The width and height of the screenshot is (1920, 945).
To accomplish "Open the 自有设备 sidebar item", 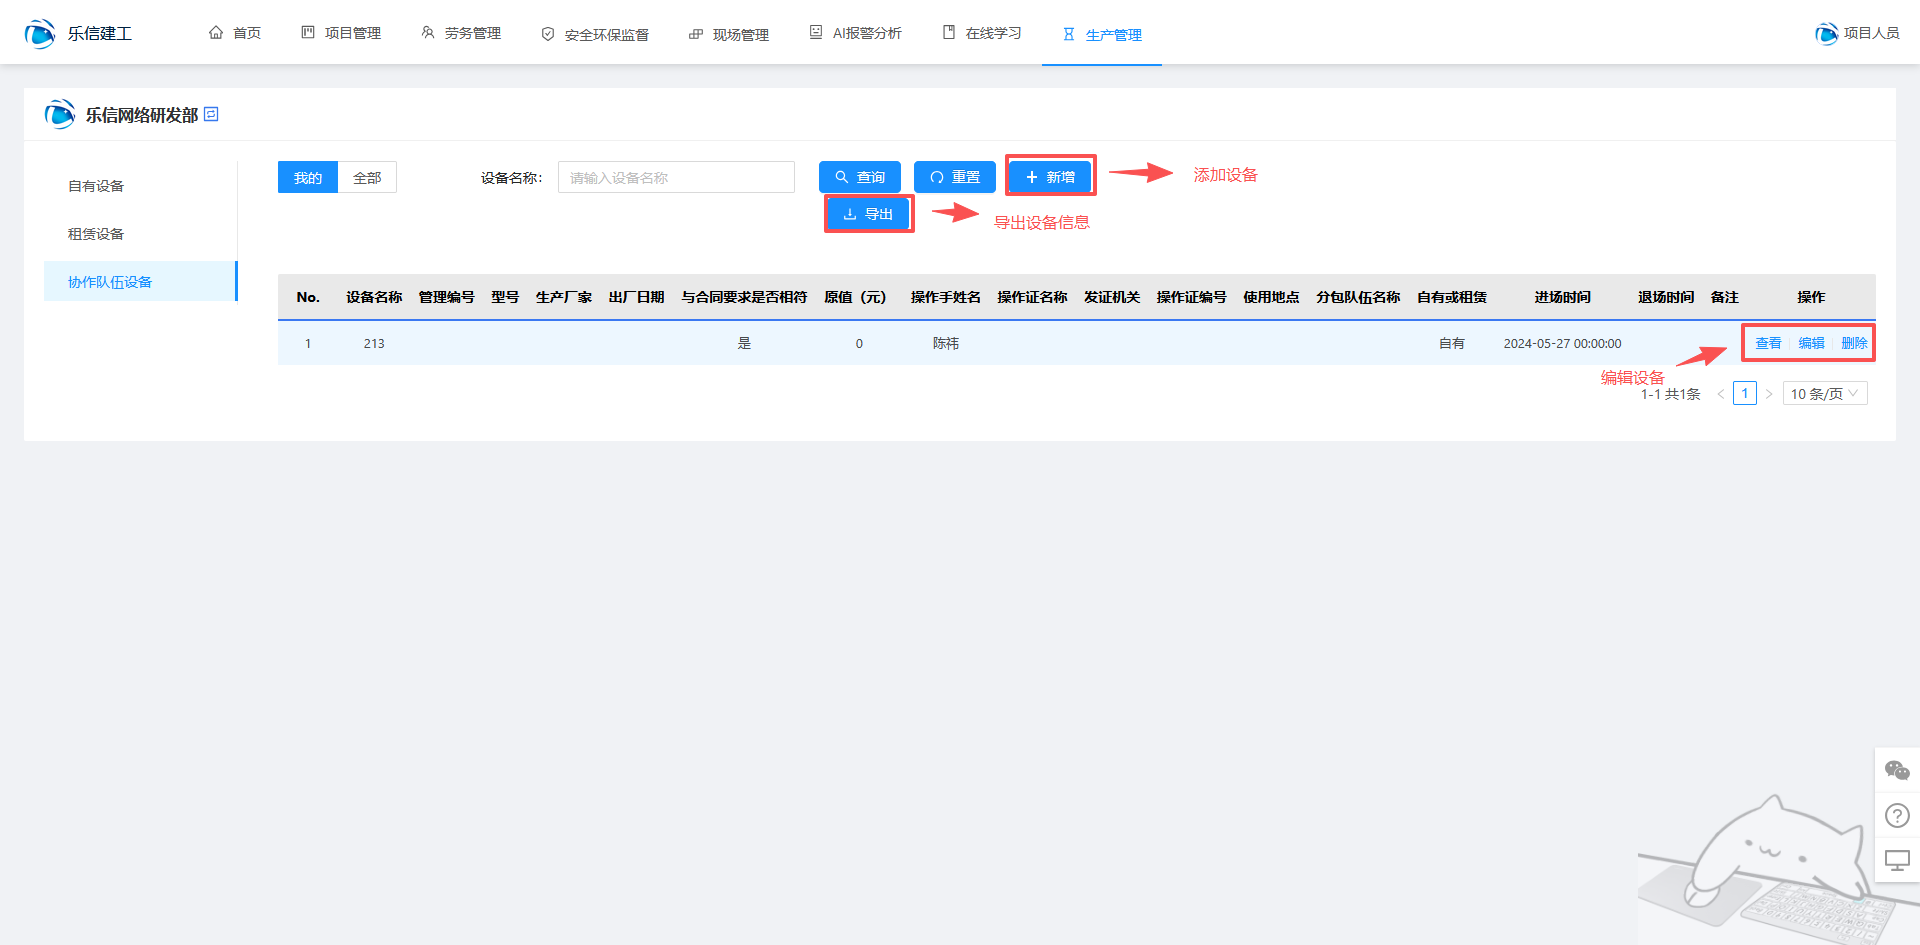I will pos(96,186).
